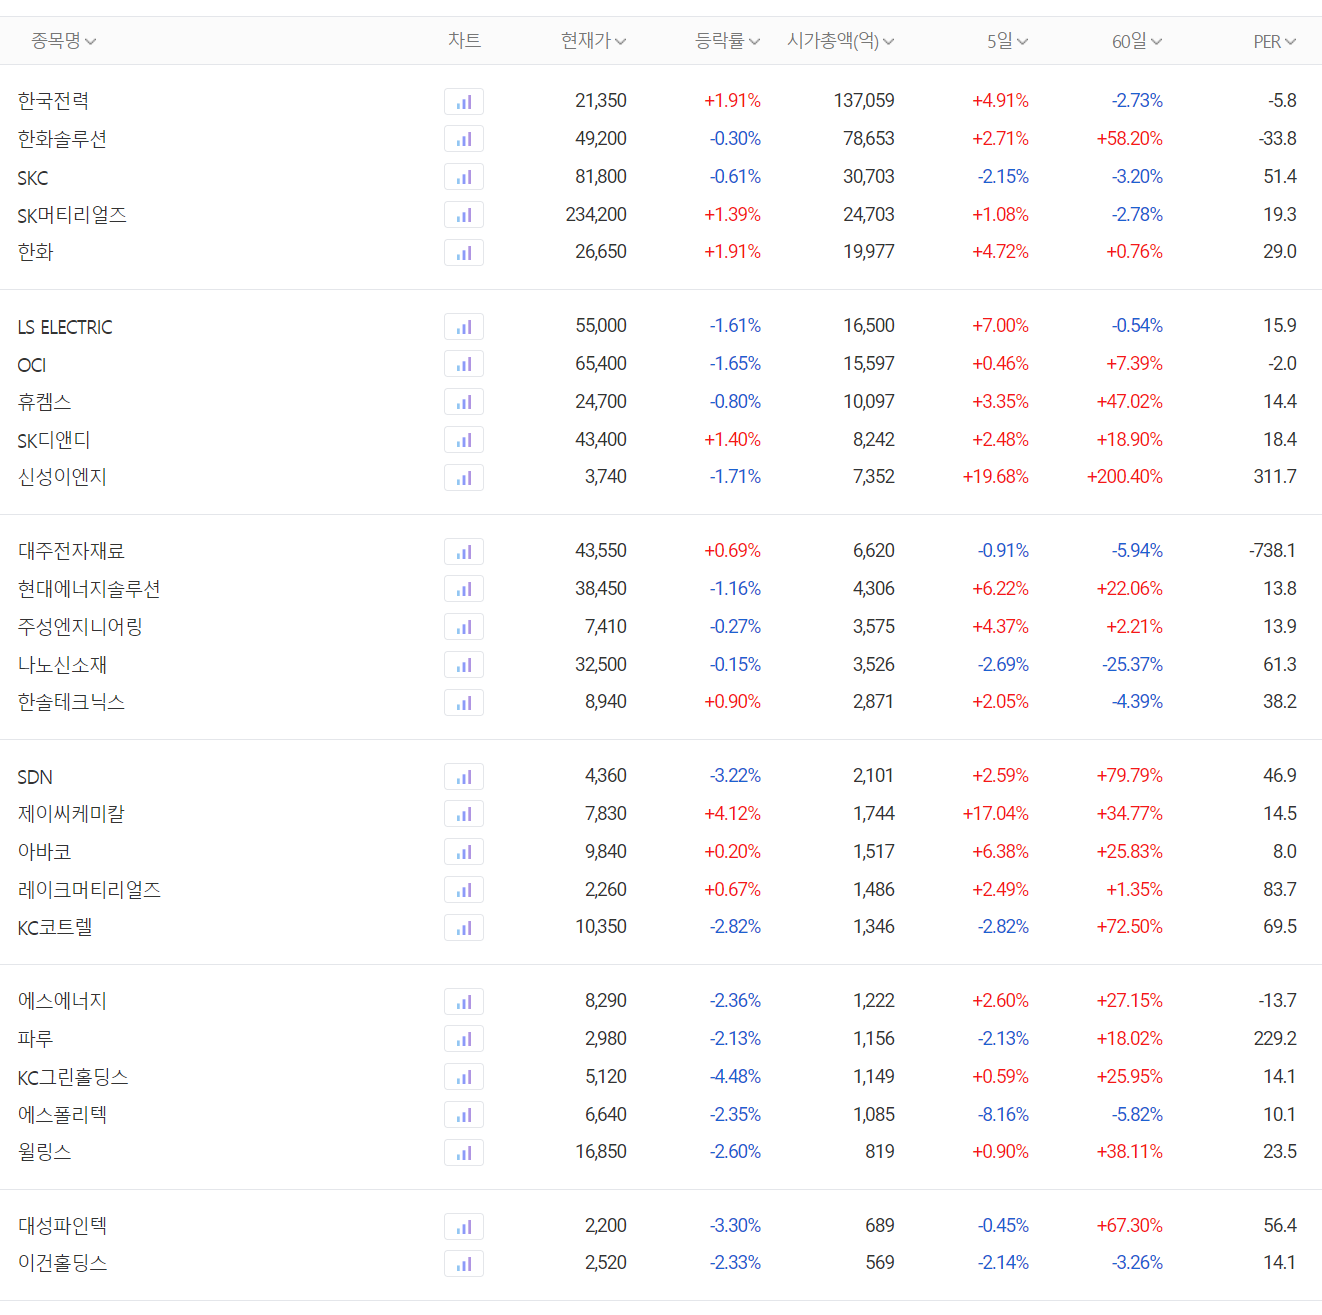Viewport: 1322px width, 1315px height.
Task: Open 신성이엔지 stock page
Action: click(x=62, y=477)
